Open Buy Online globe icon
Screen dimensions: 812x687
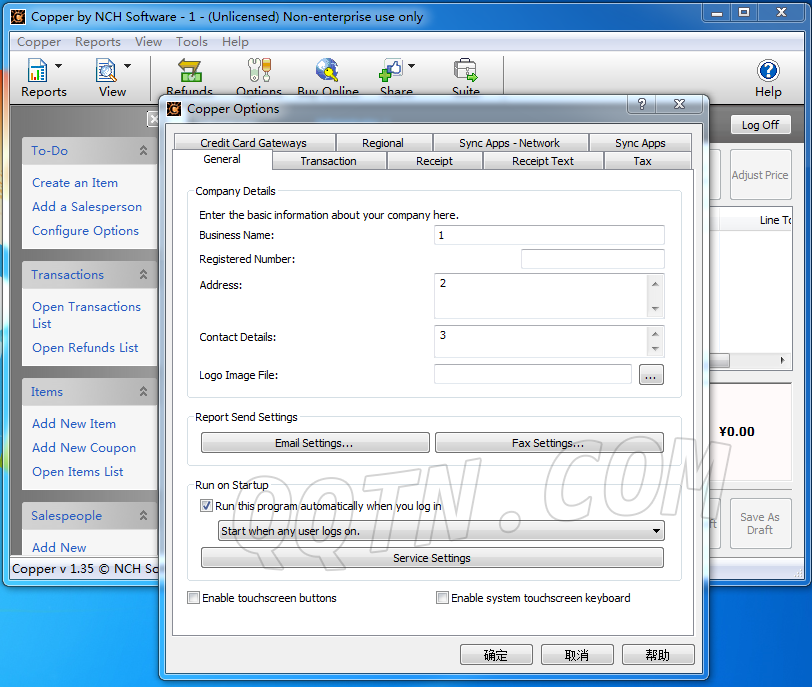pyautogui.click(x=327, y=71)
